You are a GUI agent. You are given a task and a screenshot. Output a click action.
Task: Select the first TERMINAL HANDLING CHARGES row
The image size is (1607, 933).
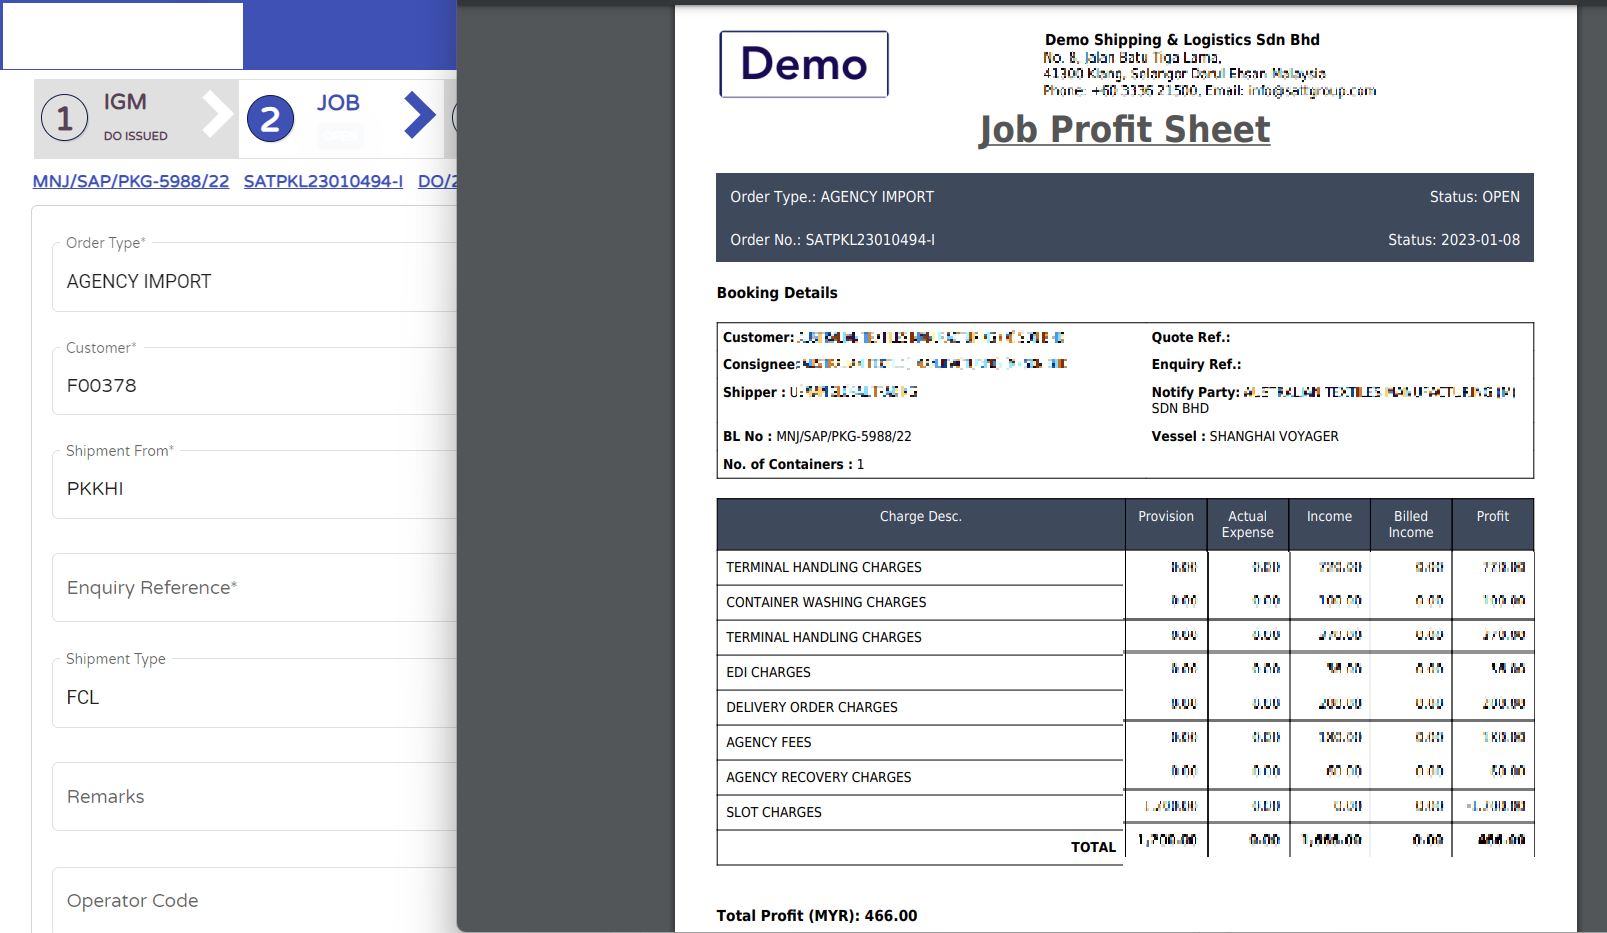coord(1125,567)
